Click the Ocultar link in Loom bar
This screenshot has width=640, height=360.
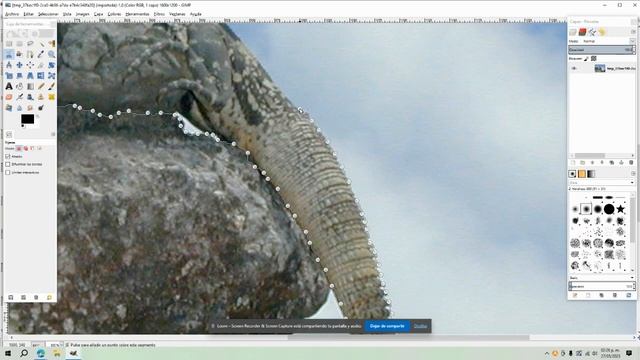pos(420,326)
